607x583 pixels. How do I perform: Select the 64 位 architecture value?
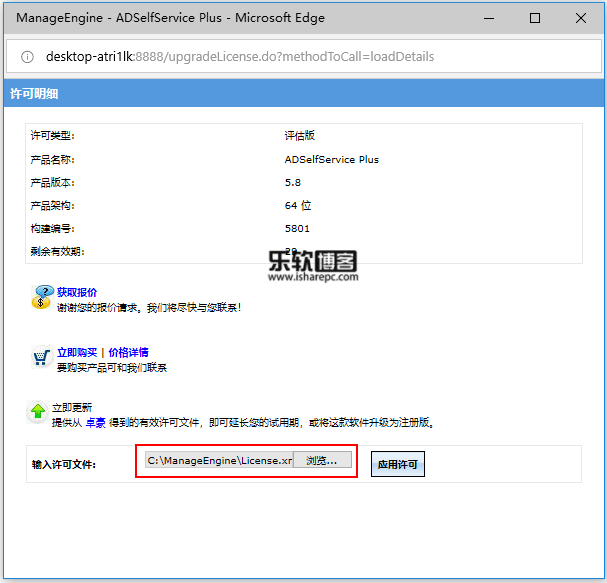pos(298,205)
